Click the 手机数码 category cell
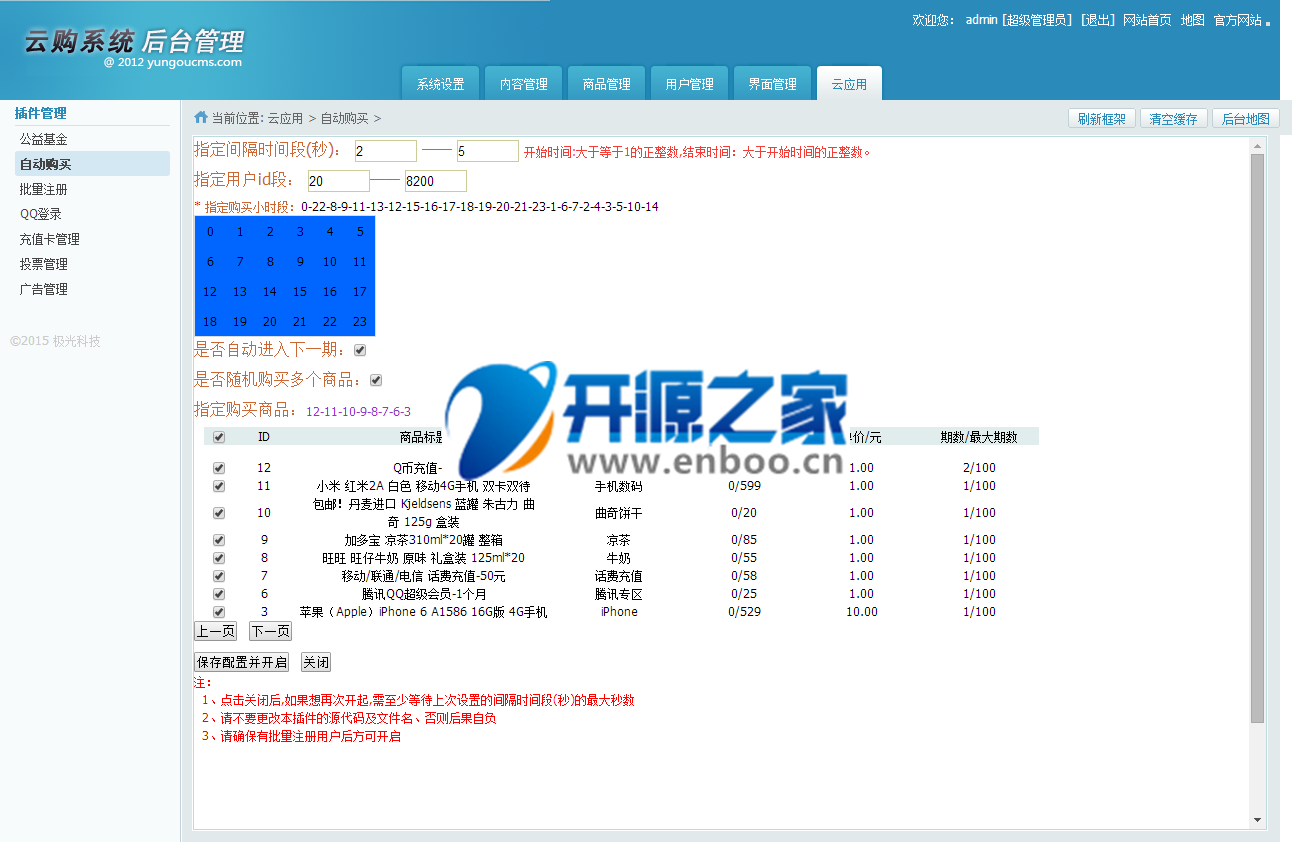 (x=618, y=486)
